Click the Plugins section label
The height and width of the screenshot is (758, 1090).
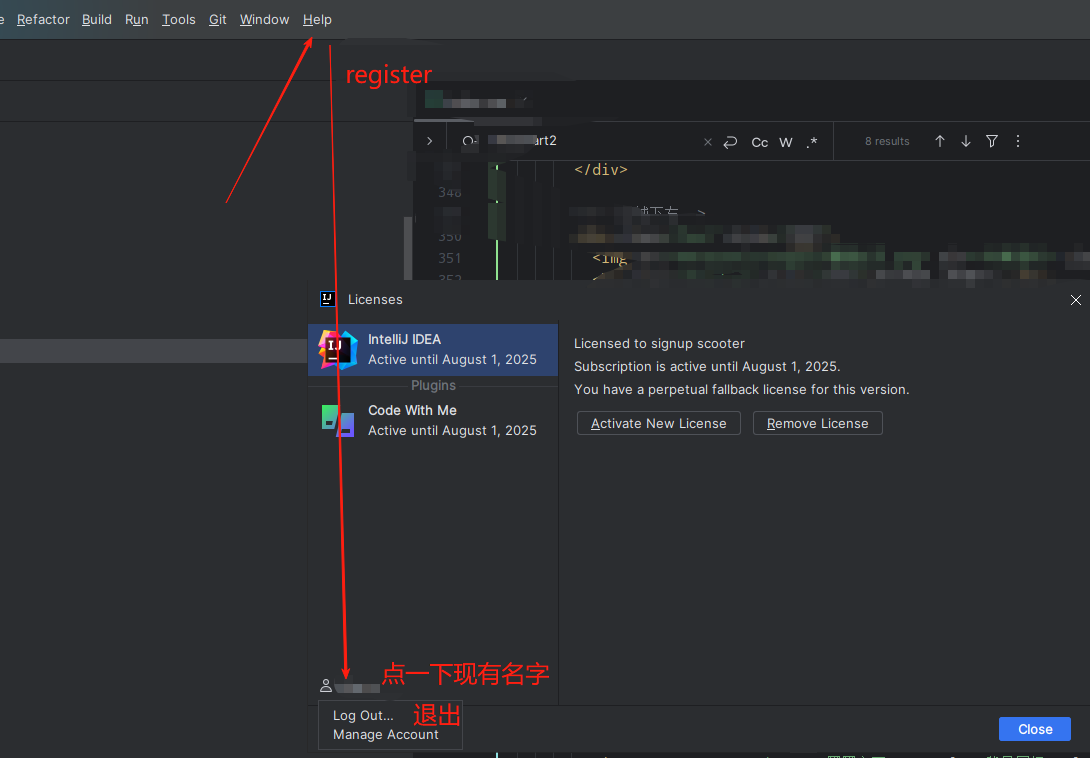pyautogui.click(x=433, y=385)
